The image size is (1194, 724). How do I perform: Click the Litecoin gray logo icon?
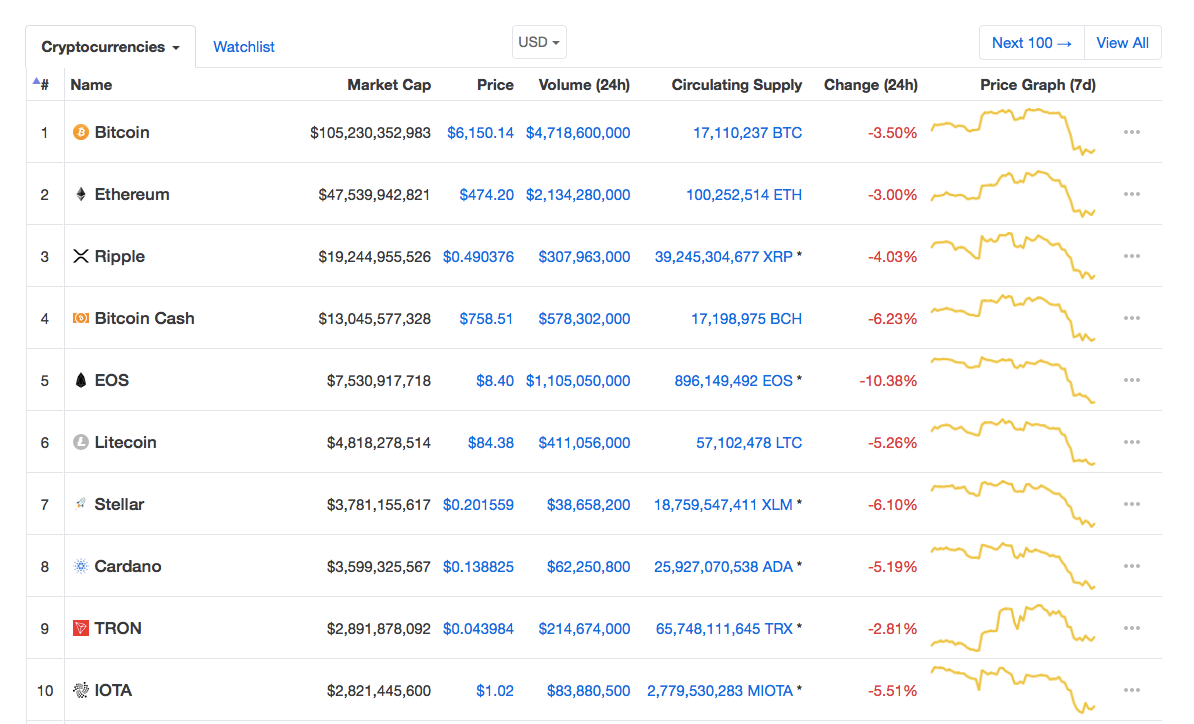pos(81,442)
